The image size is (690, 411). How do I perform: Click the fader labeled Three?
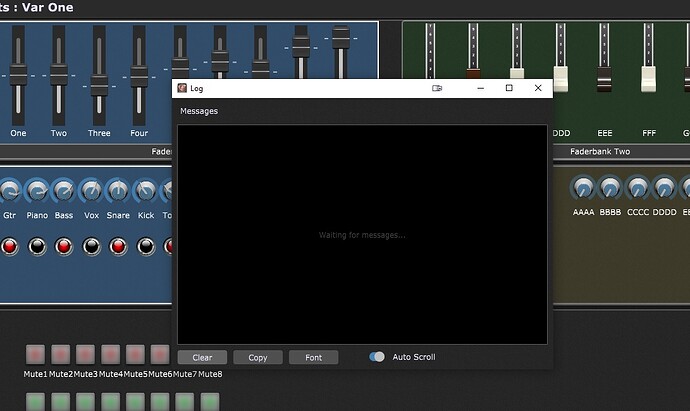(99, 86)
